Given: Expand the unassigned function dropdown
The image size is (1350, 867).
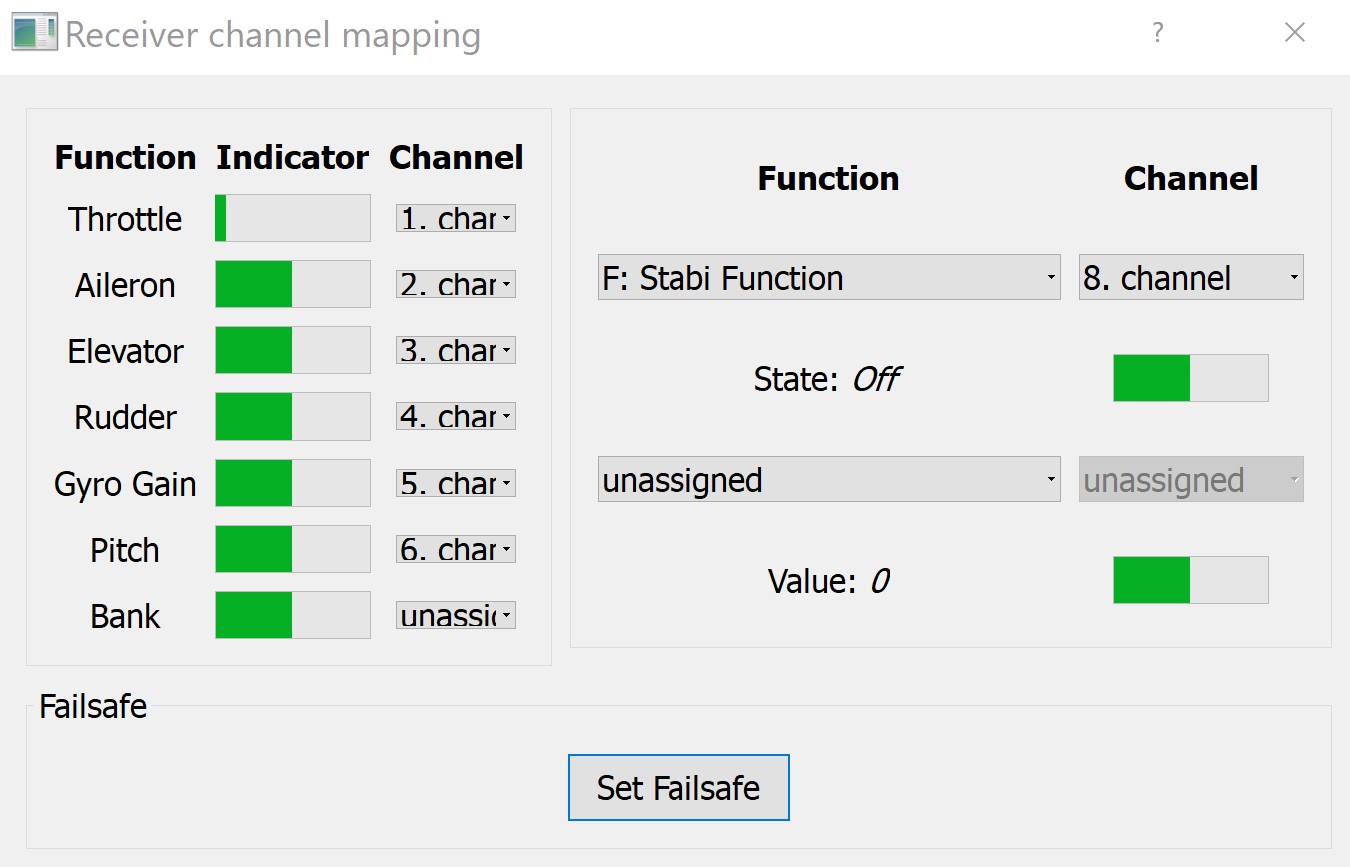Looking at the screenshot, I should point(828,480).
